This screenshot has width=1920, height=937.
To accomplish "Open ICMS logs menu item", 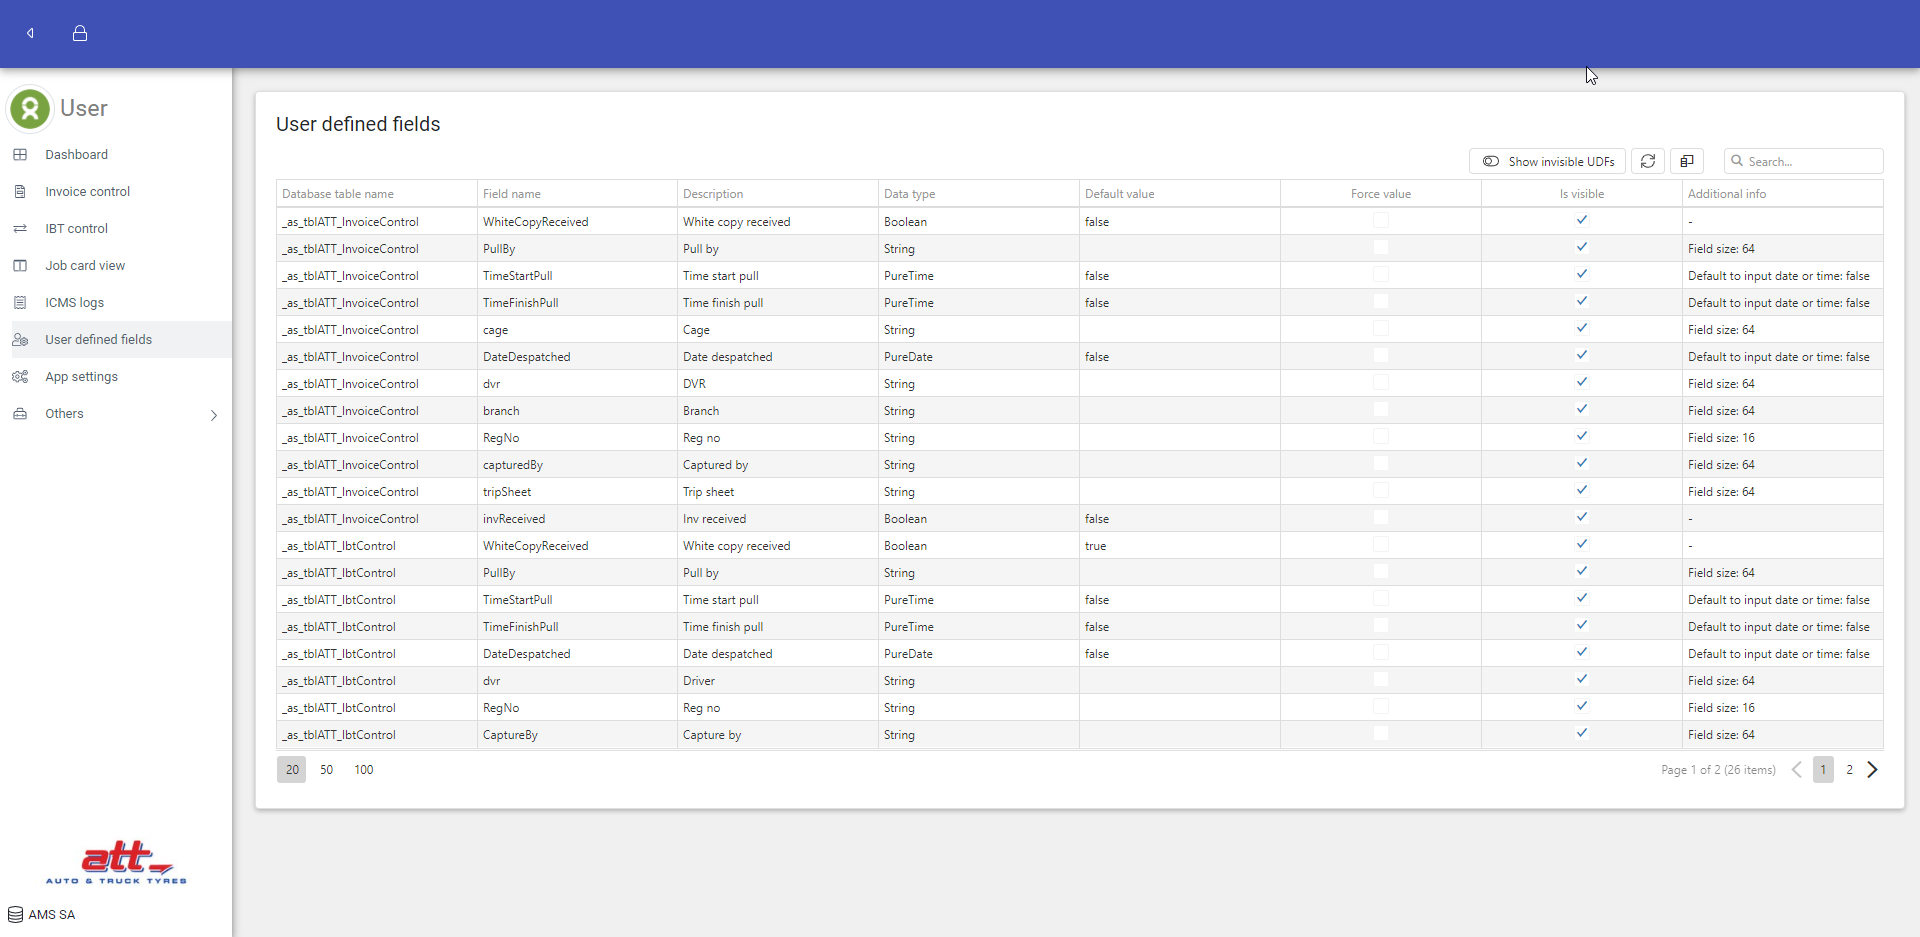I will [x=74, y=303].
